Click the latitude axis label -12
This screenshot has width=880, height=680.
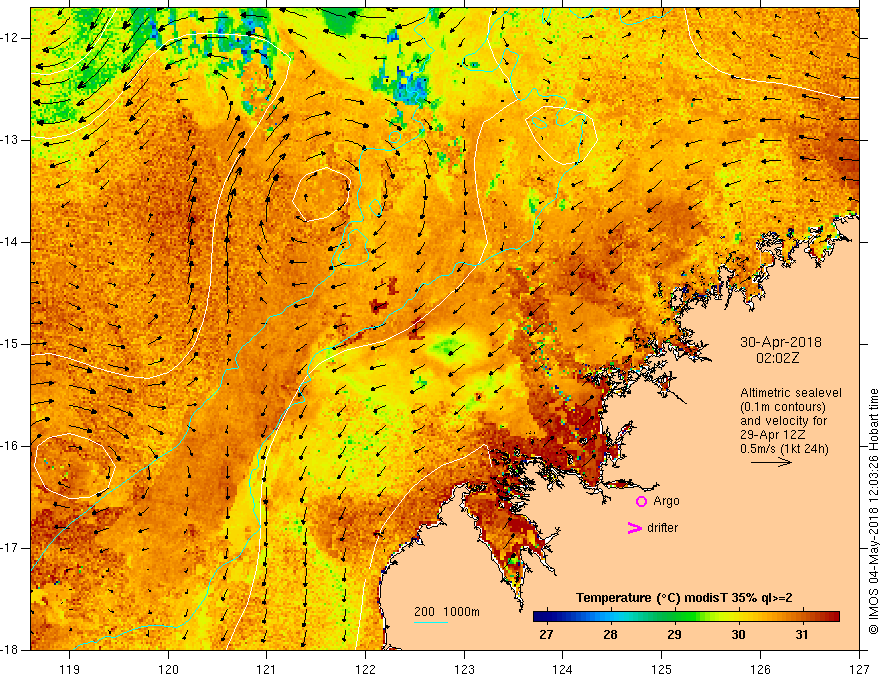pos(10,38)
